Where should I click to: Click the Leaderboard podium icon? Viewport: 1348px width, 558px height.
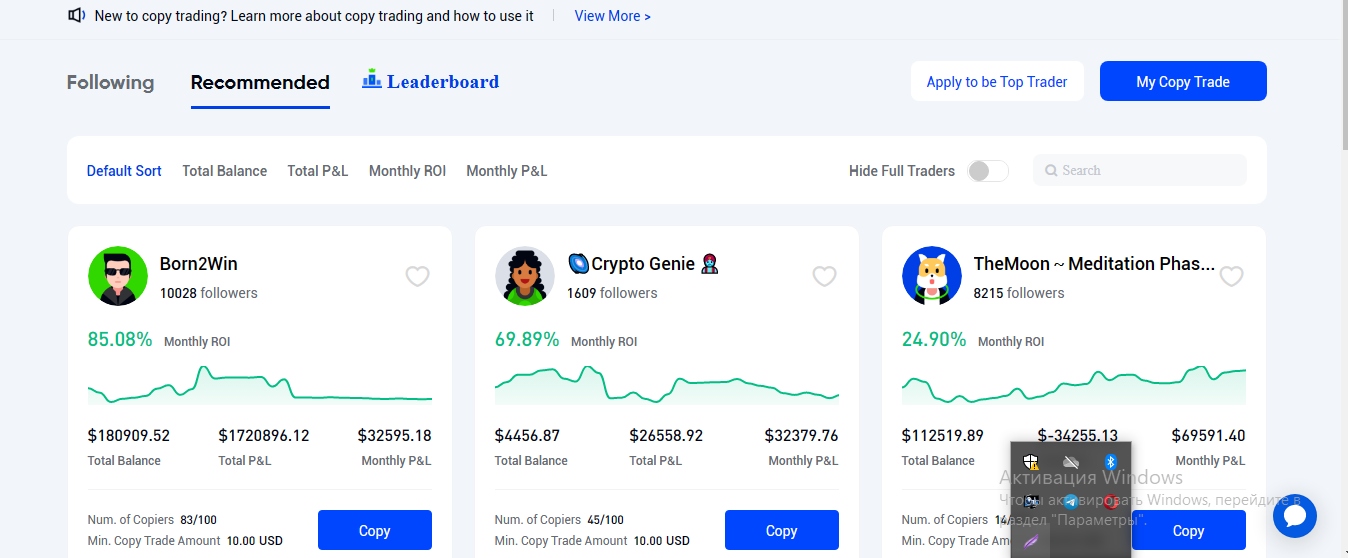(372, 78)
